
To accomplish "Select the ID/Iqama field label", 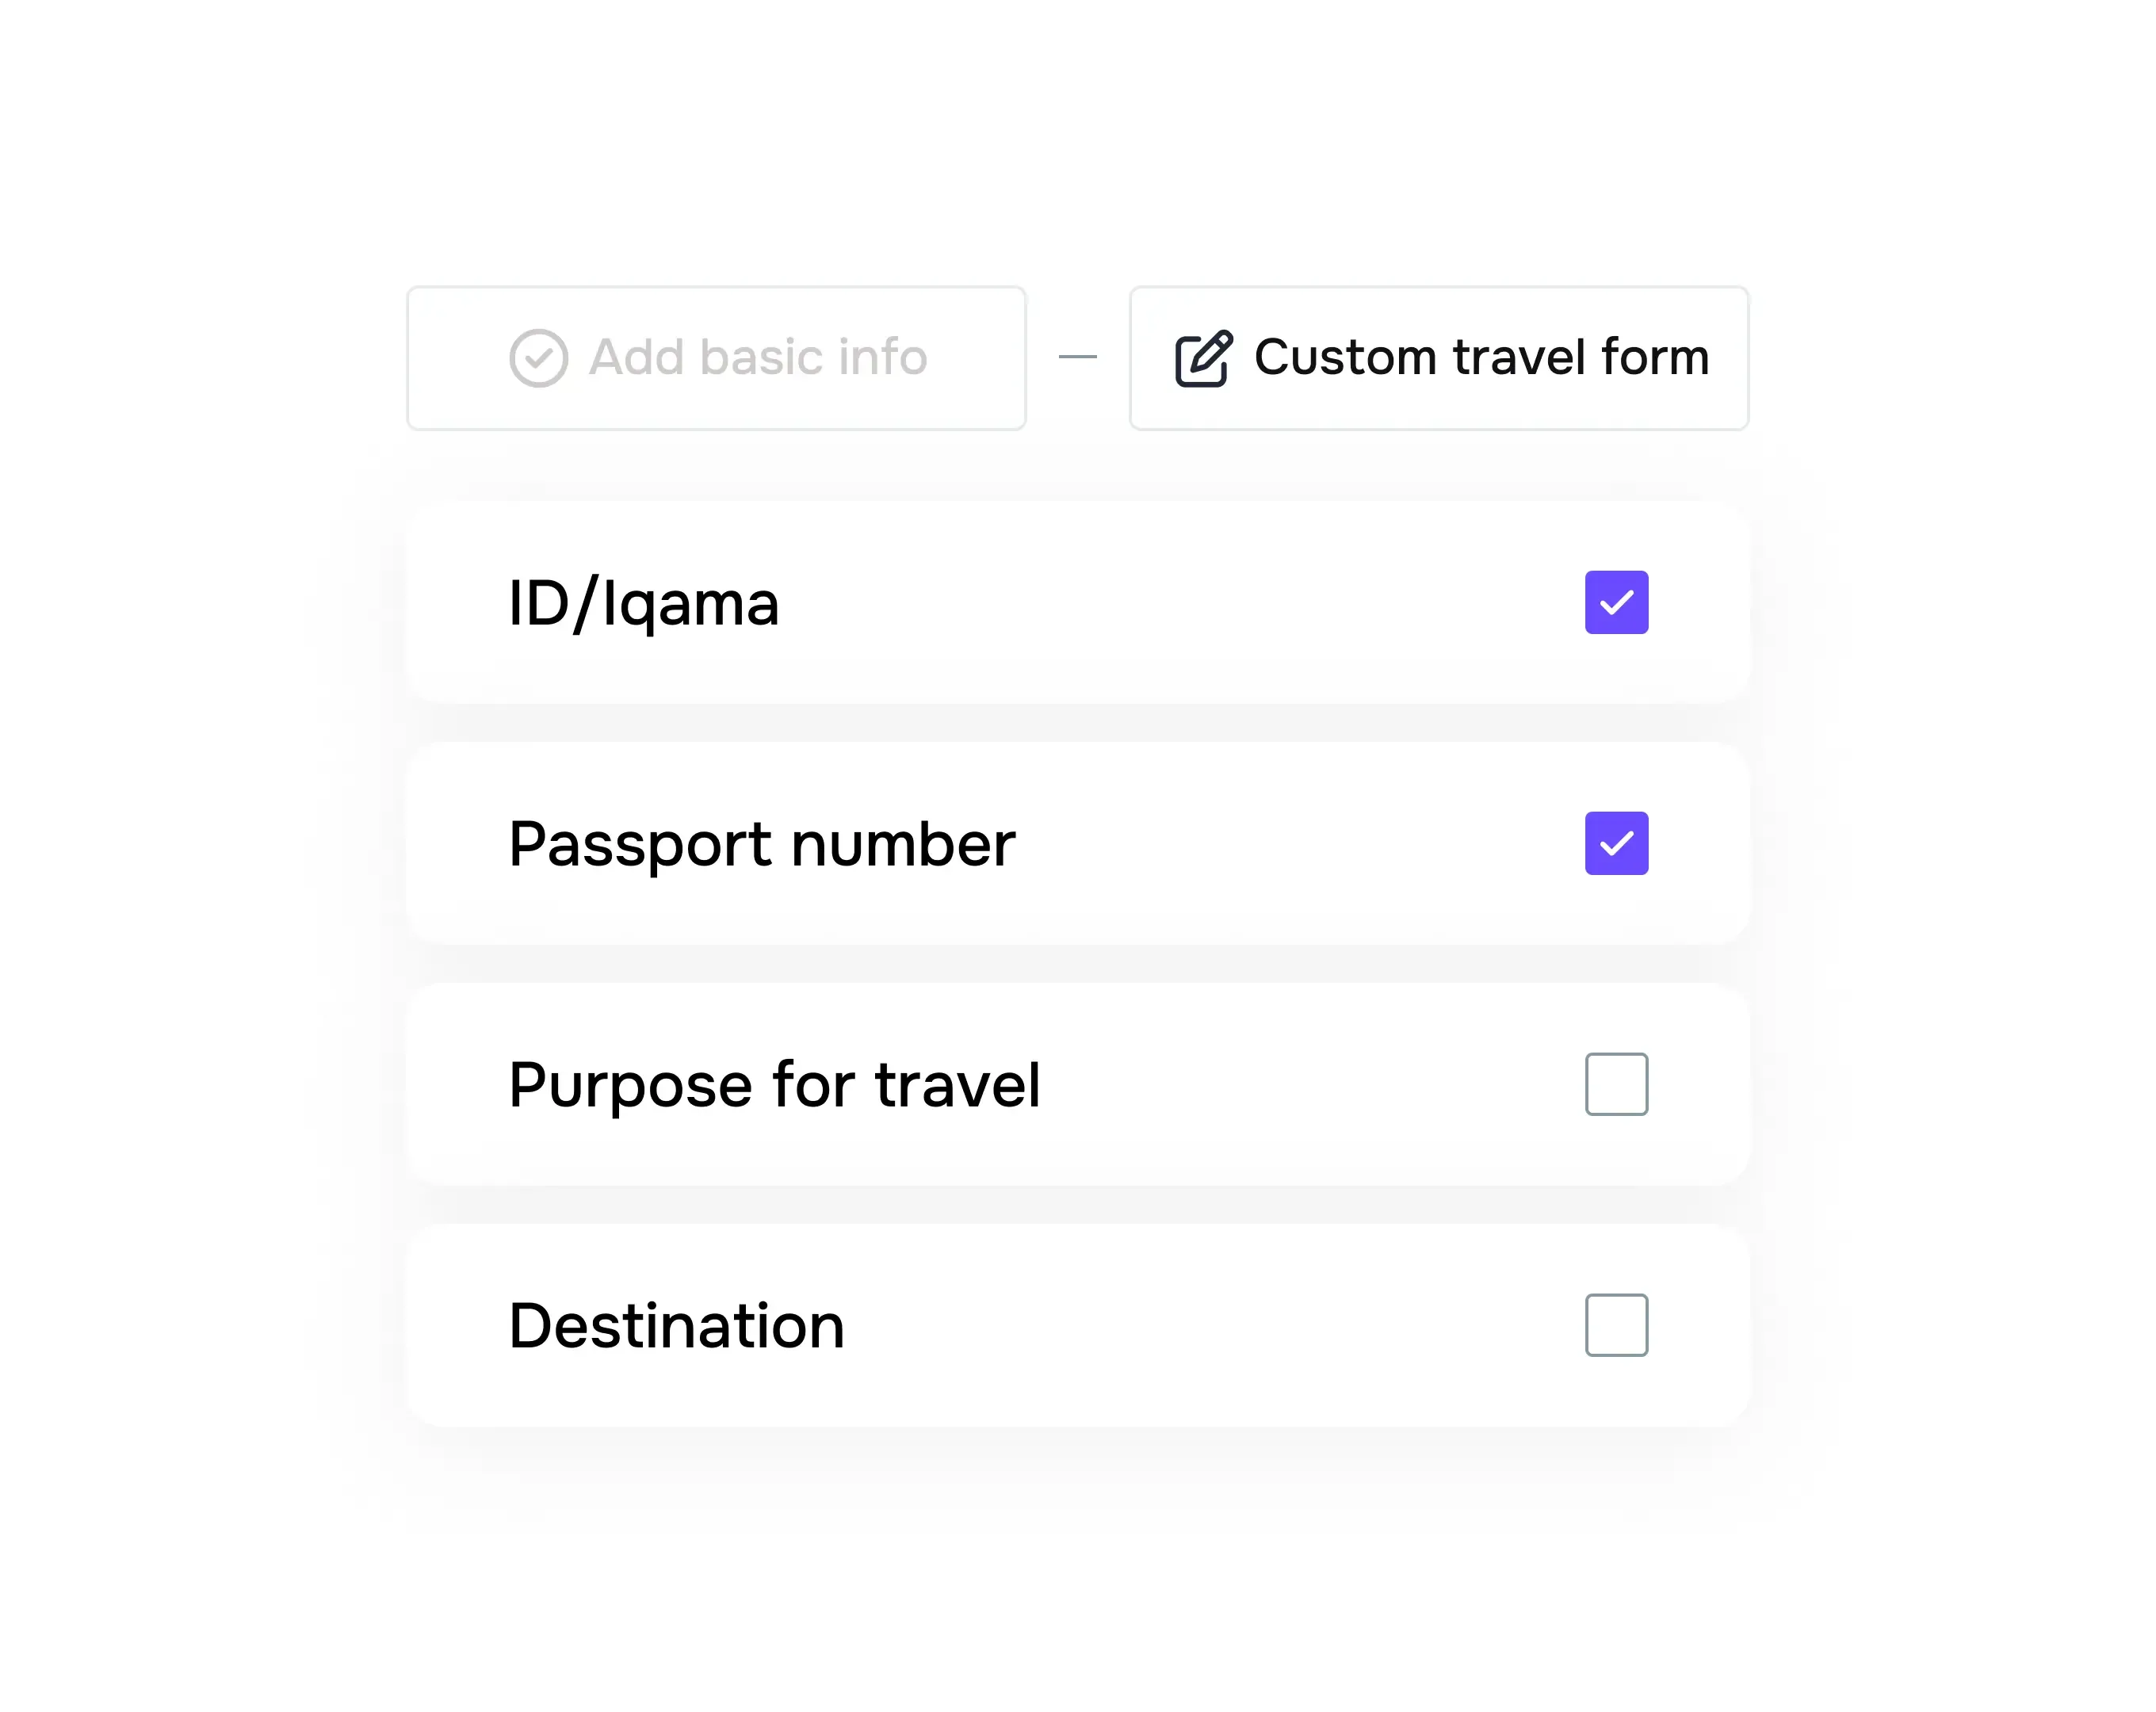I will pos(644,602).
